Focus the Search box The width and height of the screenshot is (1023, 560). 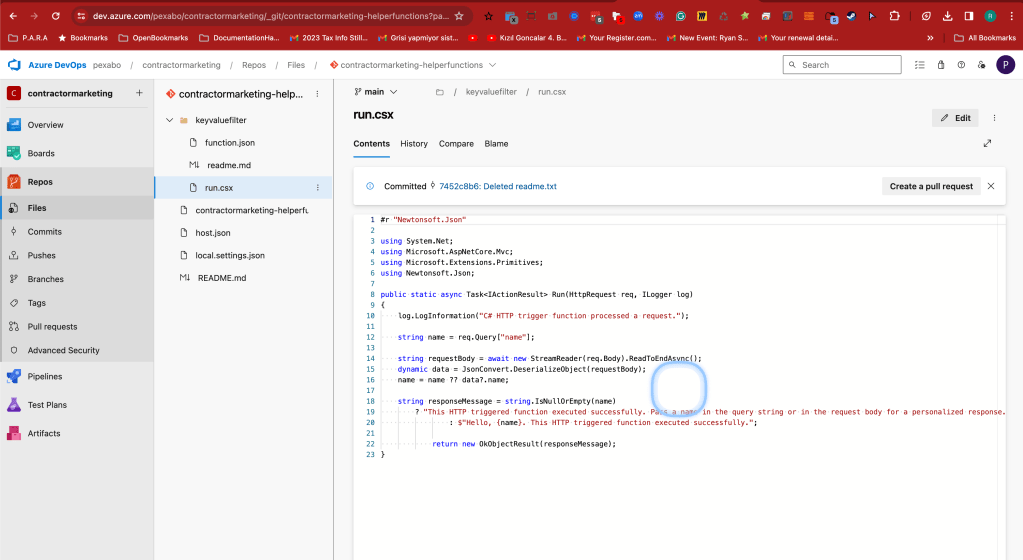pyautogui.click(x=842, y=65)
